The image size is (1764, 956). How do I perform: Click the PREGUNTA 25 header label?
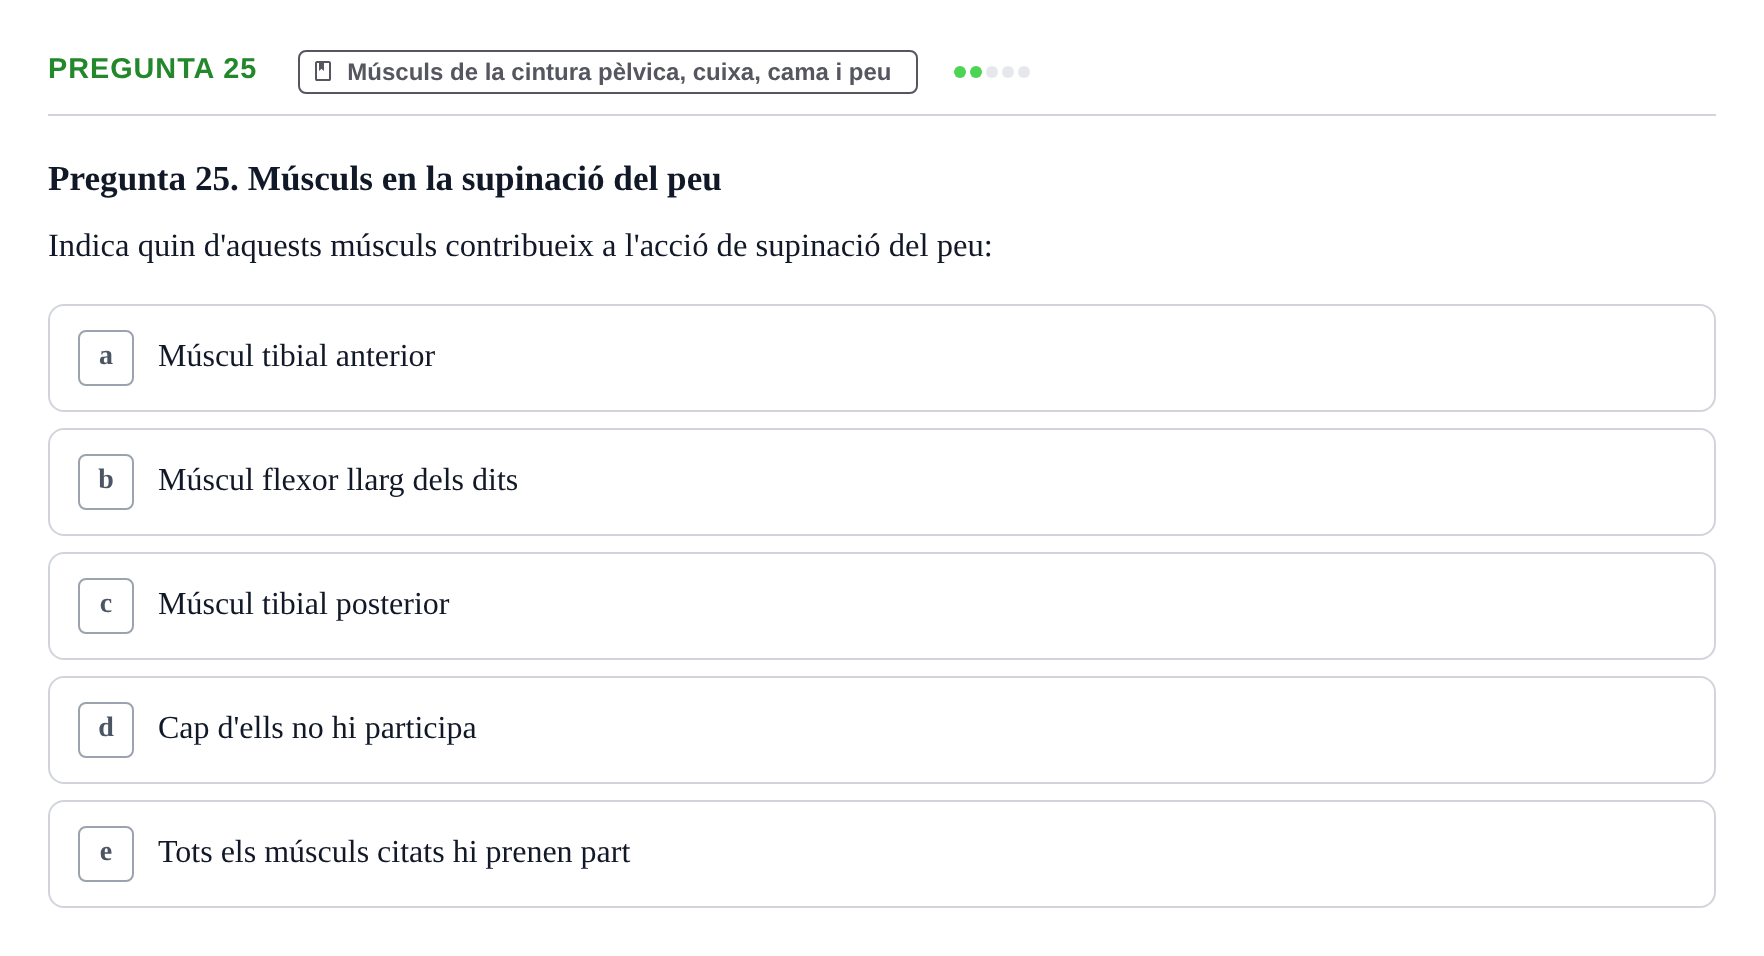tap(152, 68)
